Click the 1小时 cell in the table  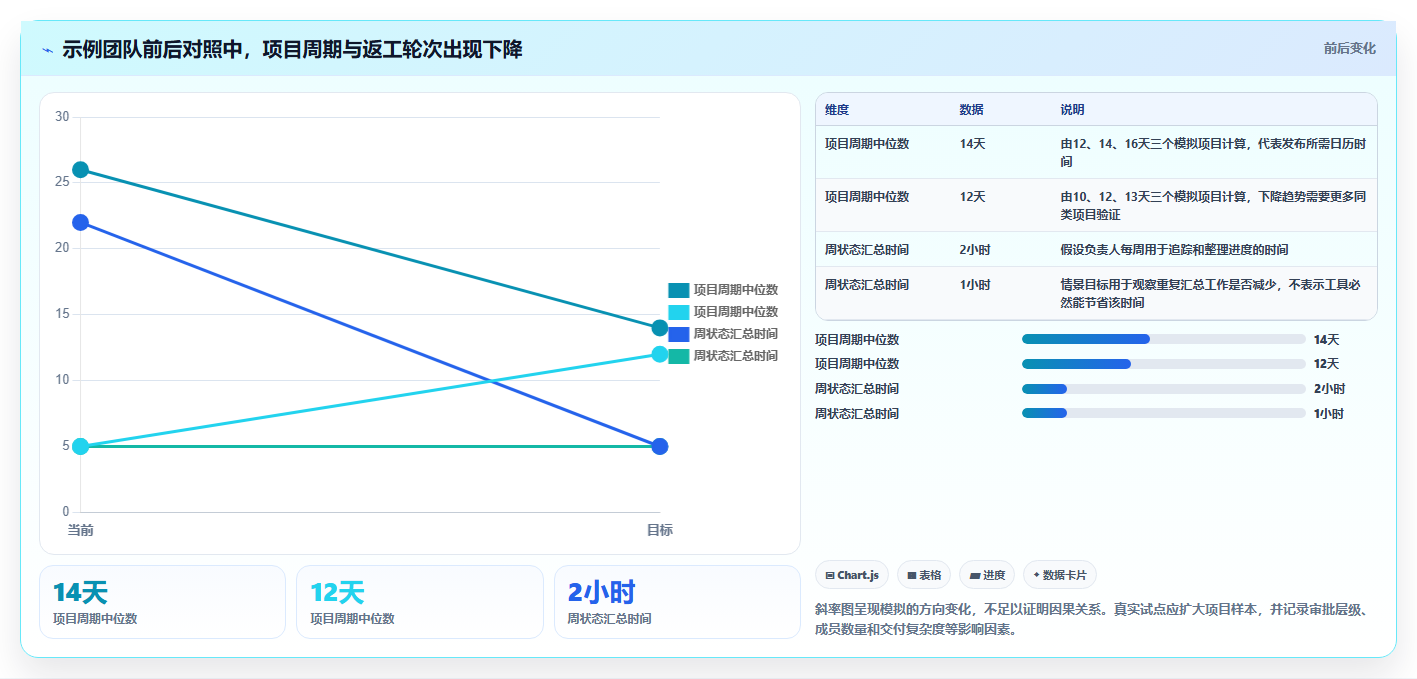click(975, 285)
